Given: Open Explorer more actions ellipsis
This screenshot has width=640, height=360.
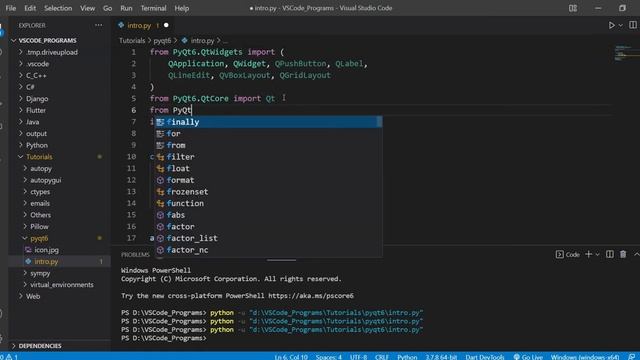Looking at the screenshot, I should click(98, 25).
